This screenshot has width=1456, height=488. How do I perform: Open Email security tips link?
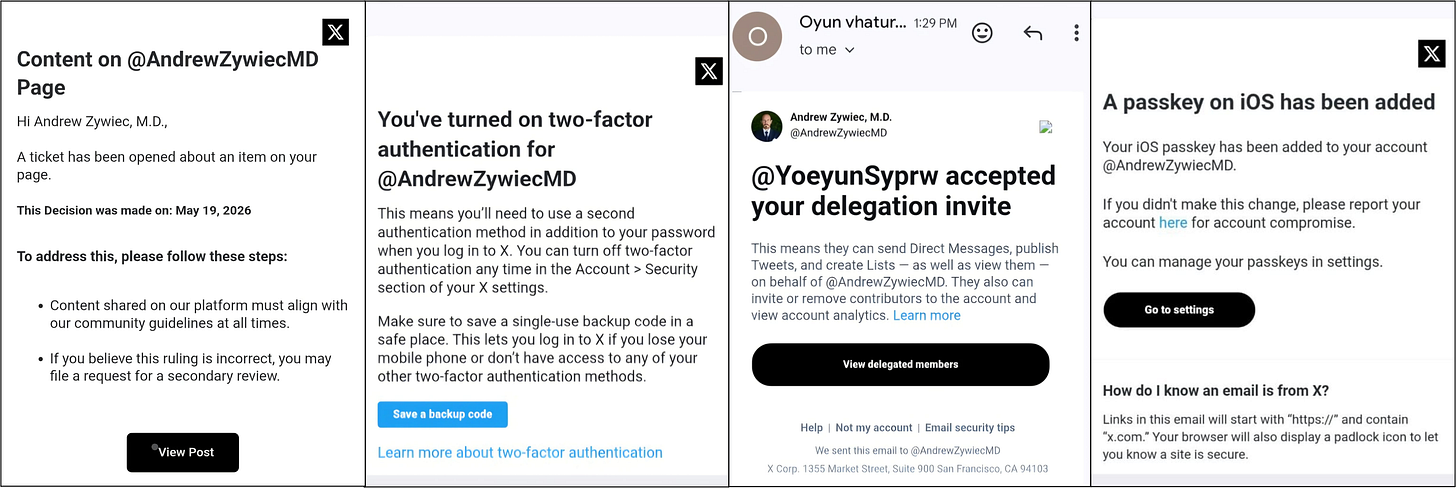[970, 427]
